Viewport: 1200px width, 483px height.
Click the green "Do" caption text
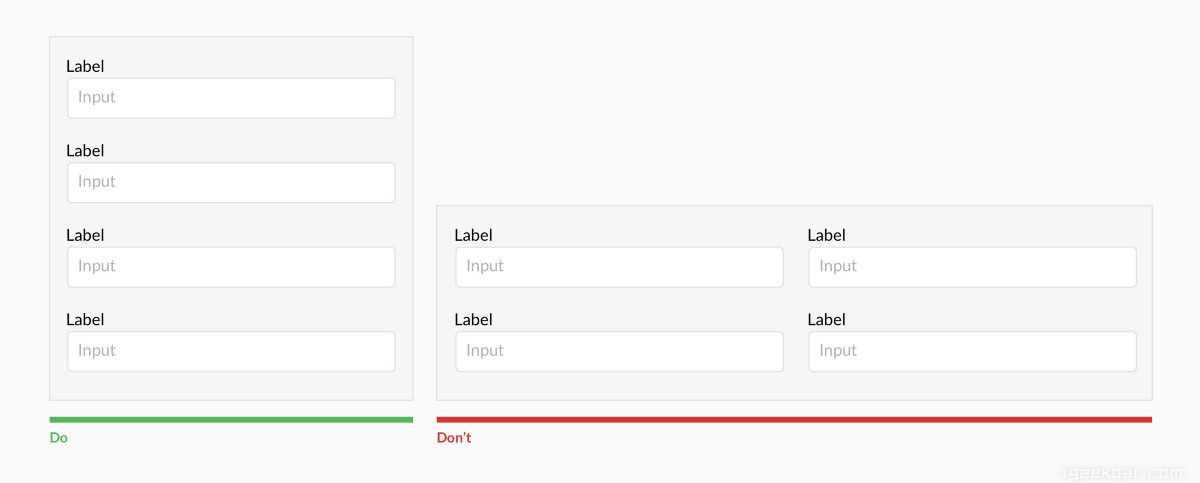[59, 438]
